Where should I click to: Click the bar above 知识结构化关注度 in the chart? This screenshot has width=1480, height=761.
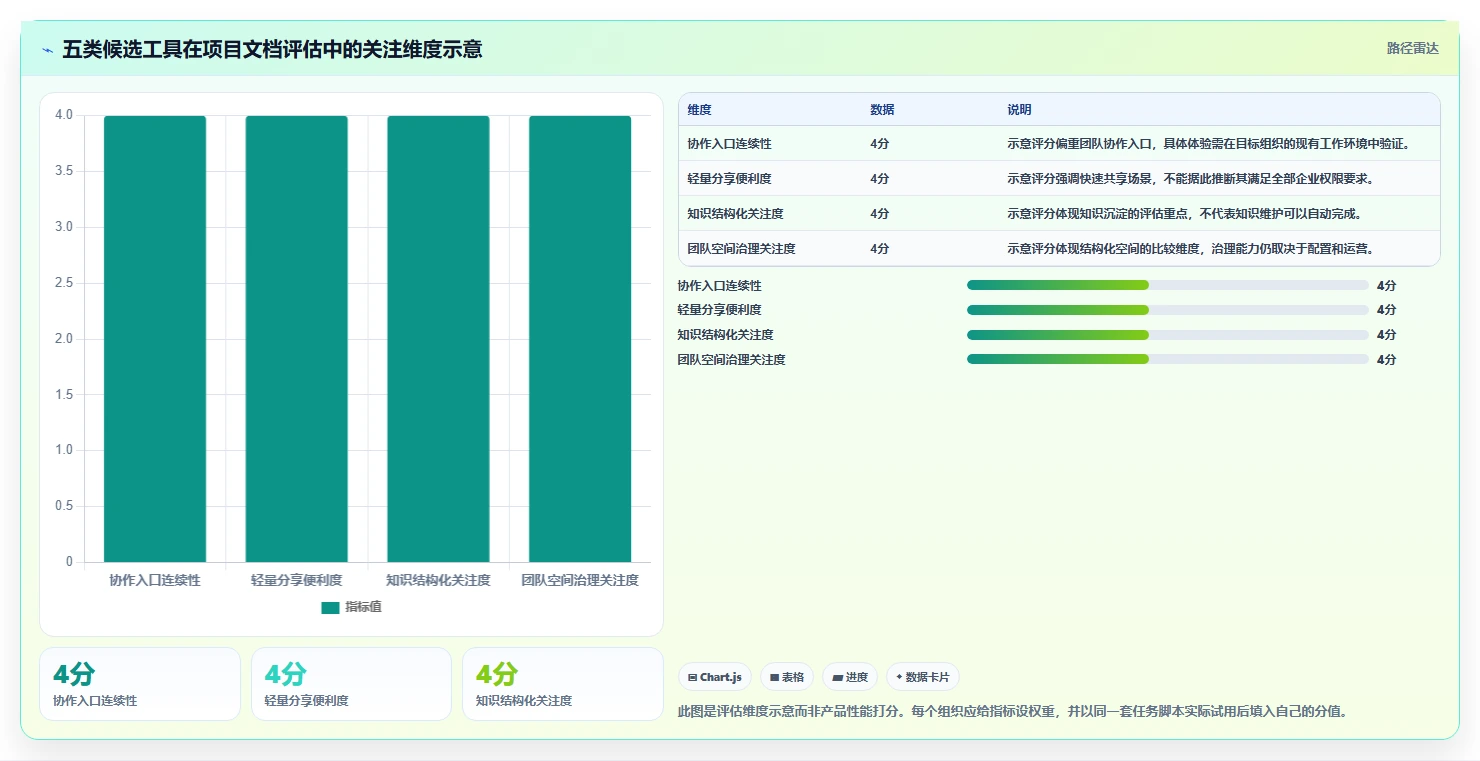[438, 339]
